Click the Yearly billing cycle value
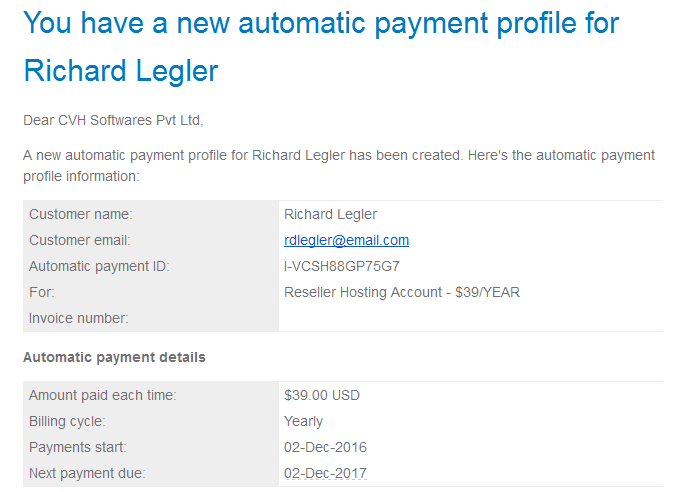This screenshot has height=492, width=680. 304,422
